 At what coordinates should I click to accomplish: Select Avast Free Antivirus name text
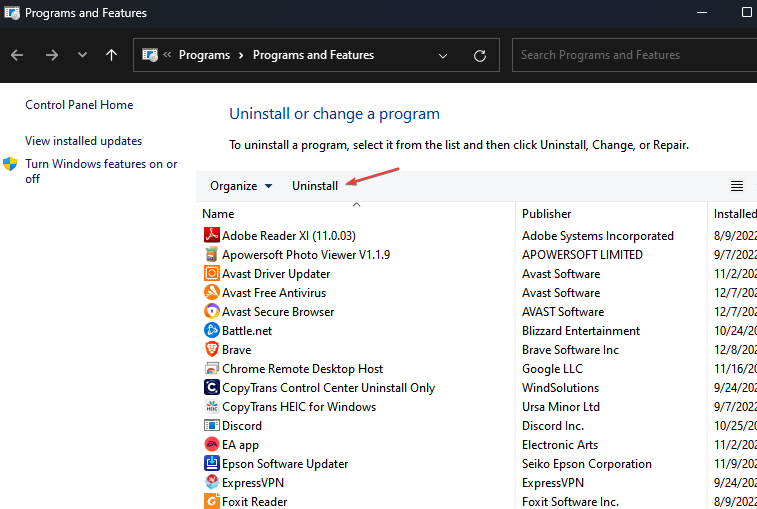click(x=274, y=293)
